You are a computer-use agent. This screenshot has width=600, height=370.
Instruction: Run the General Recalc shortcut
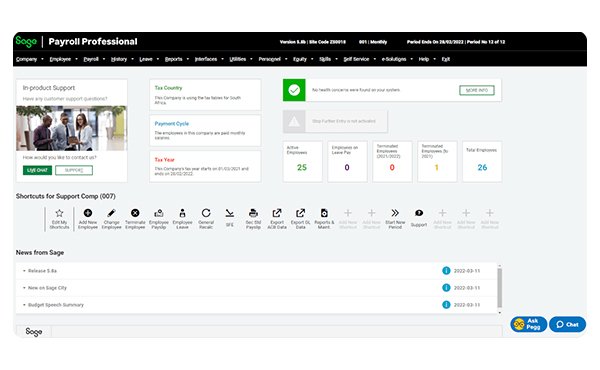(206, 213)
